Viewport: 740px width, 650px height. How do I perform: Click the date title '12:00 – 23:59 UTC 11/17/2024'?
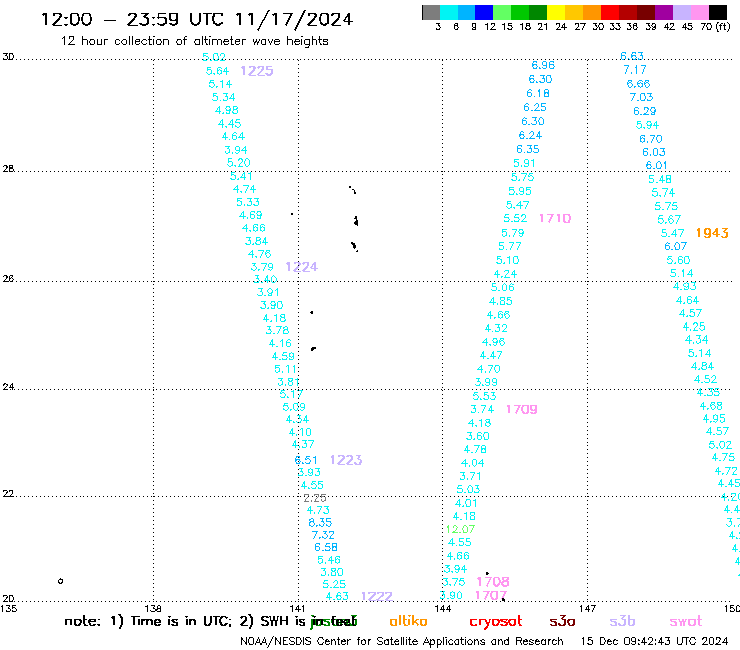coord(197,19)
